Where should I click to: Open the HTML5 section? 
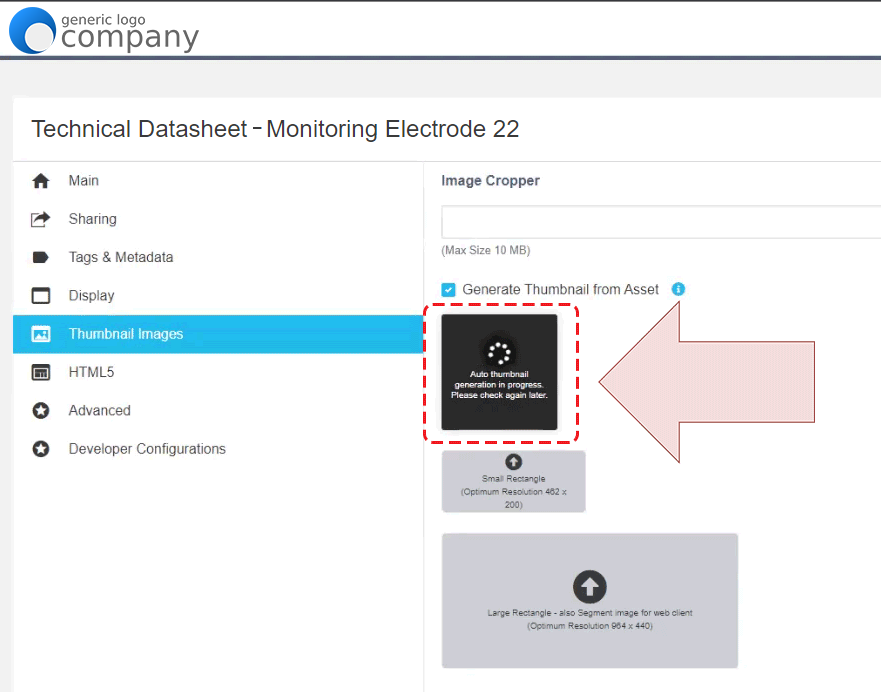coord(218,372)
